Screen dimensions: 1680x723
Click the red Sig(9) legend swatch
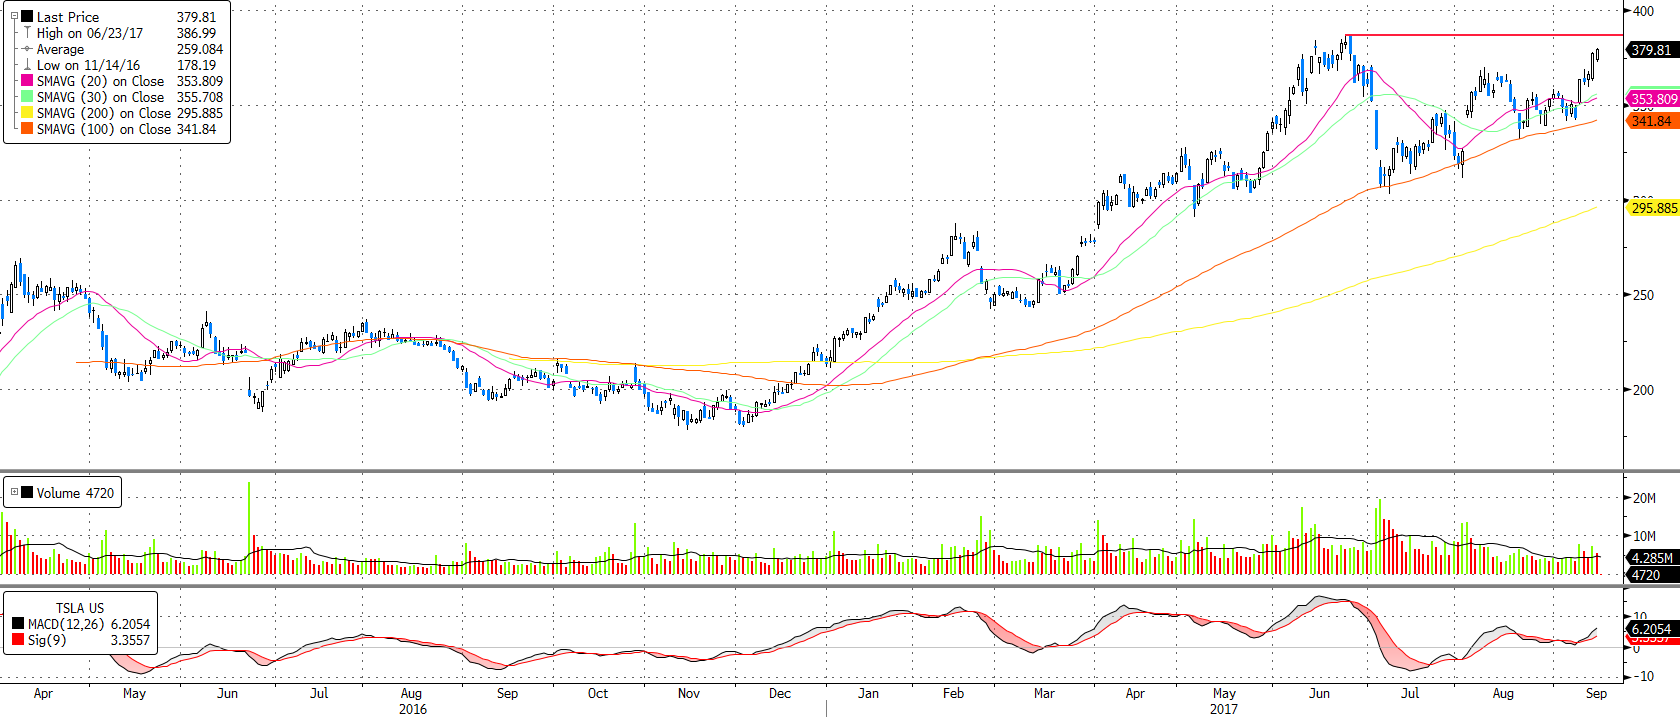coord(18,640)
